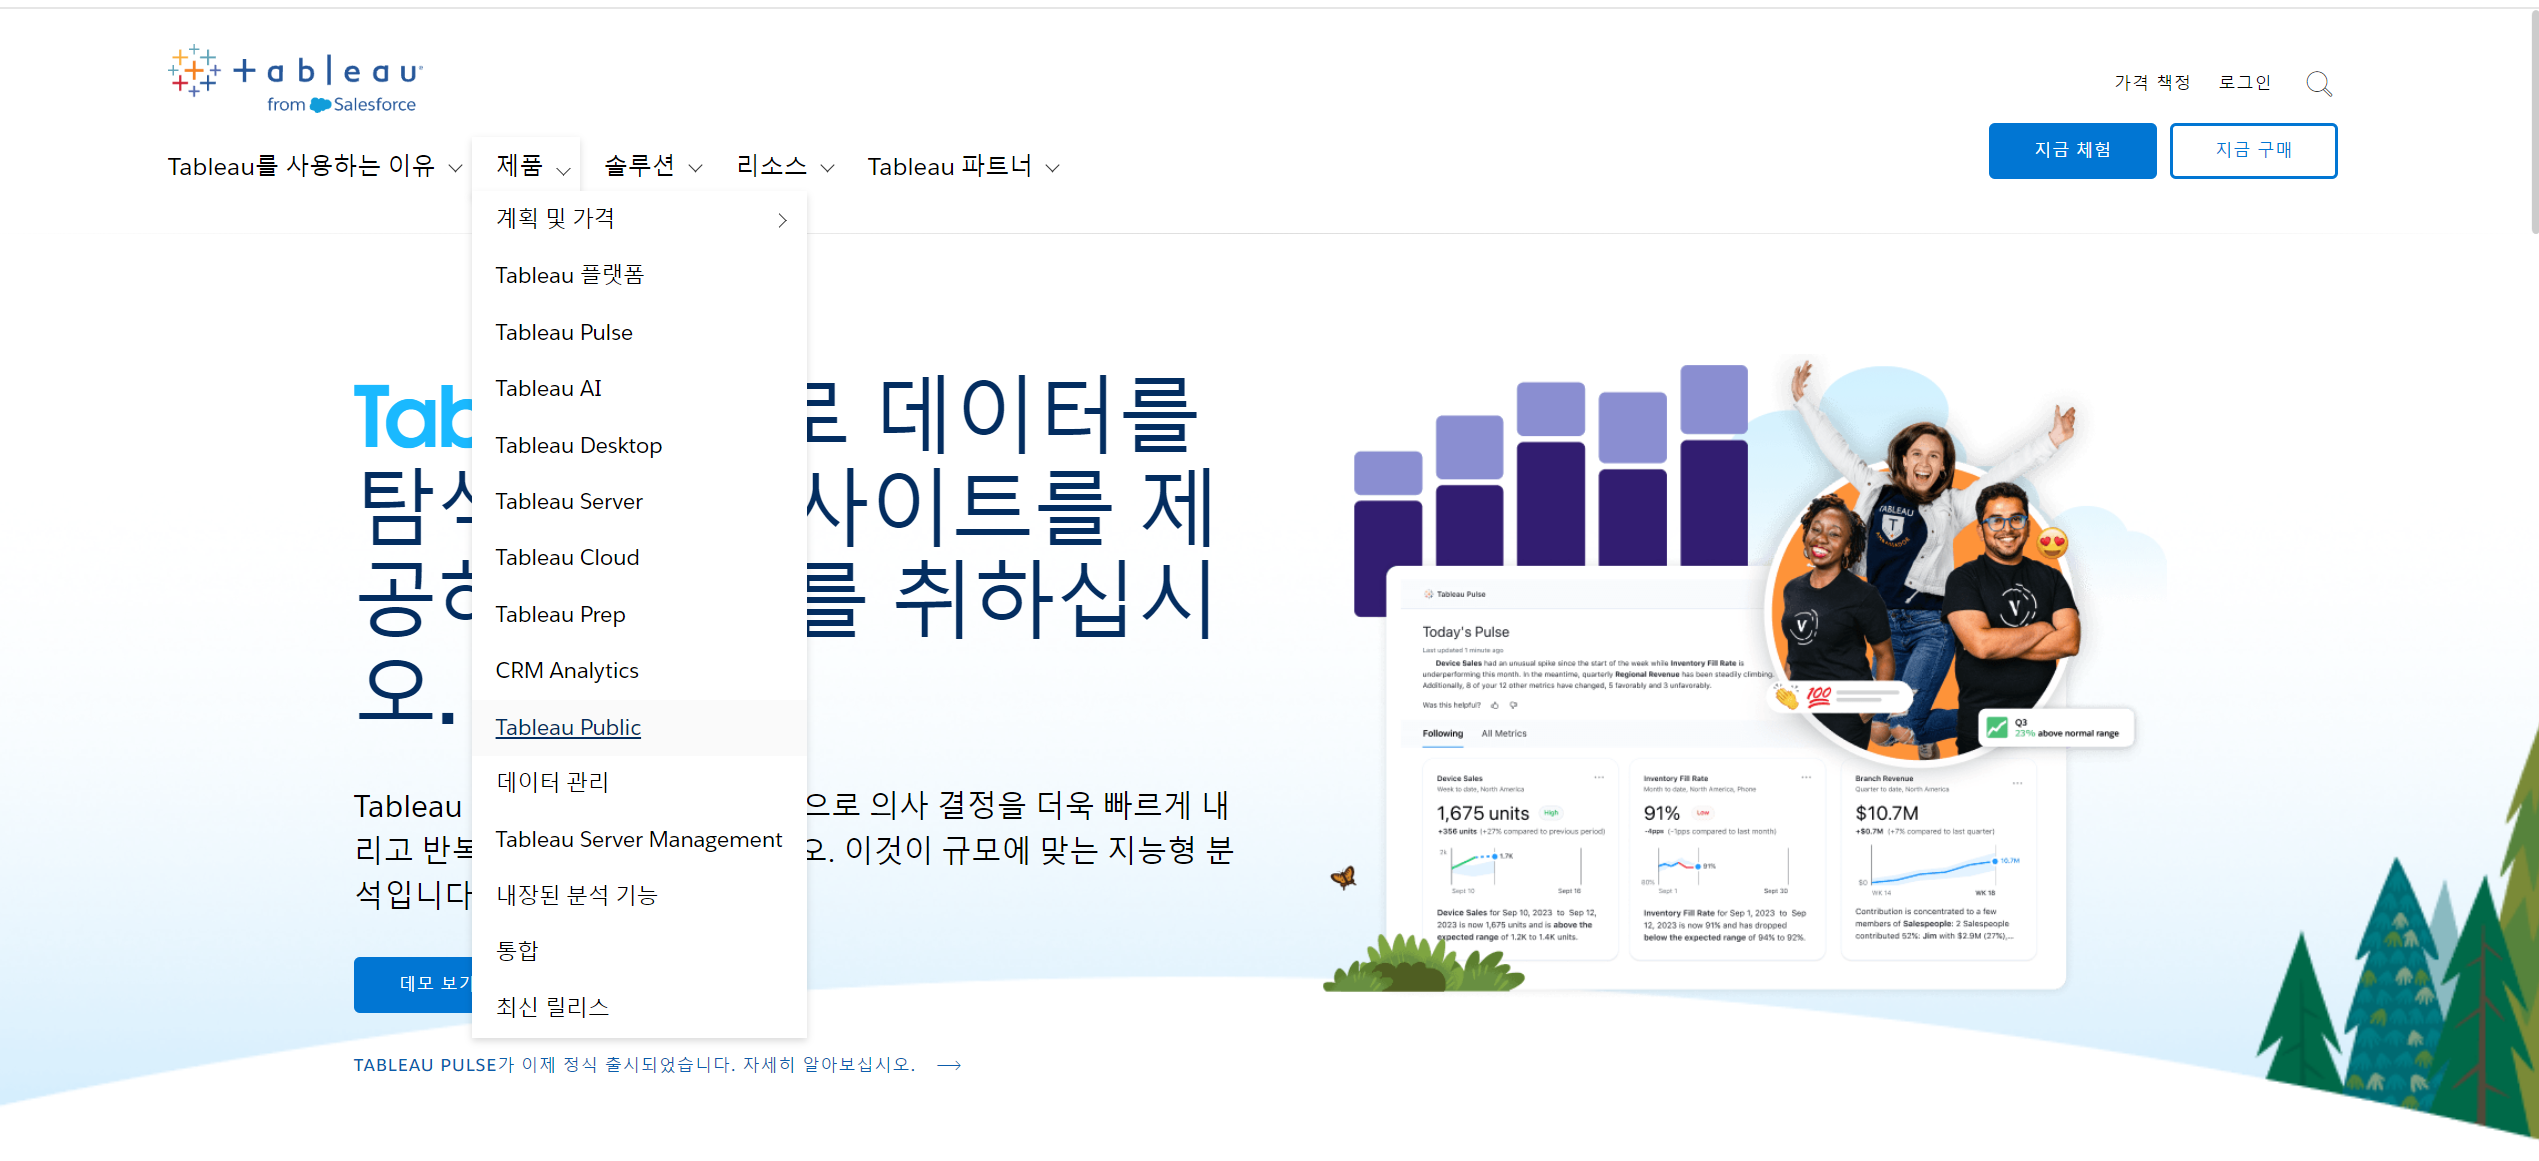Image resolution: width=2539 pixels, height=1161 pixels.
Task: Click the 지금 구매 button
Action: pos(2253,151)
